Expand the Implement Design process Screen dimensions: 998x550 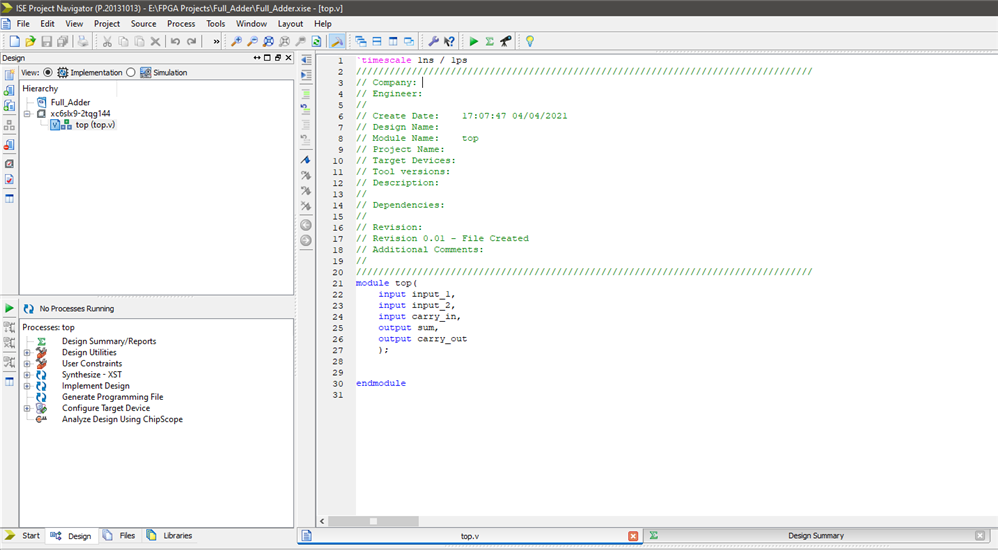[x=27, y=386]
